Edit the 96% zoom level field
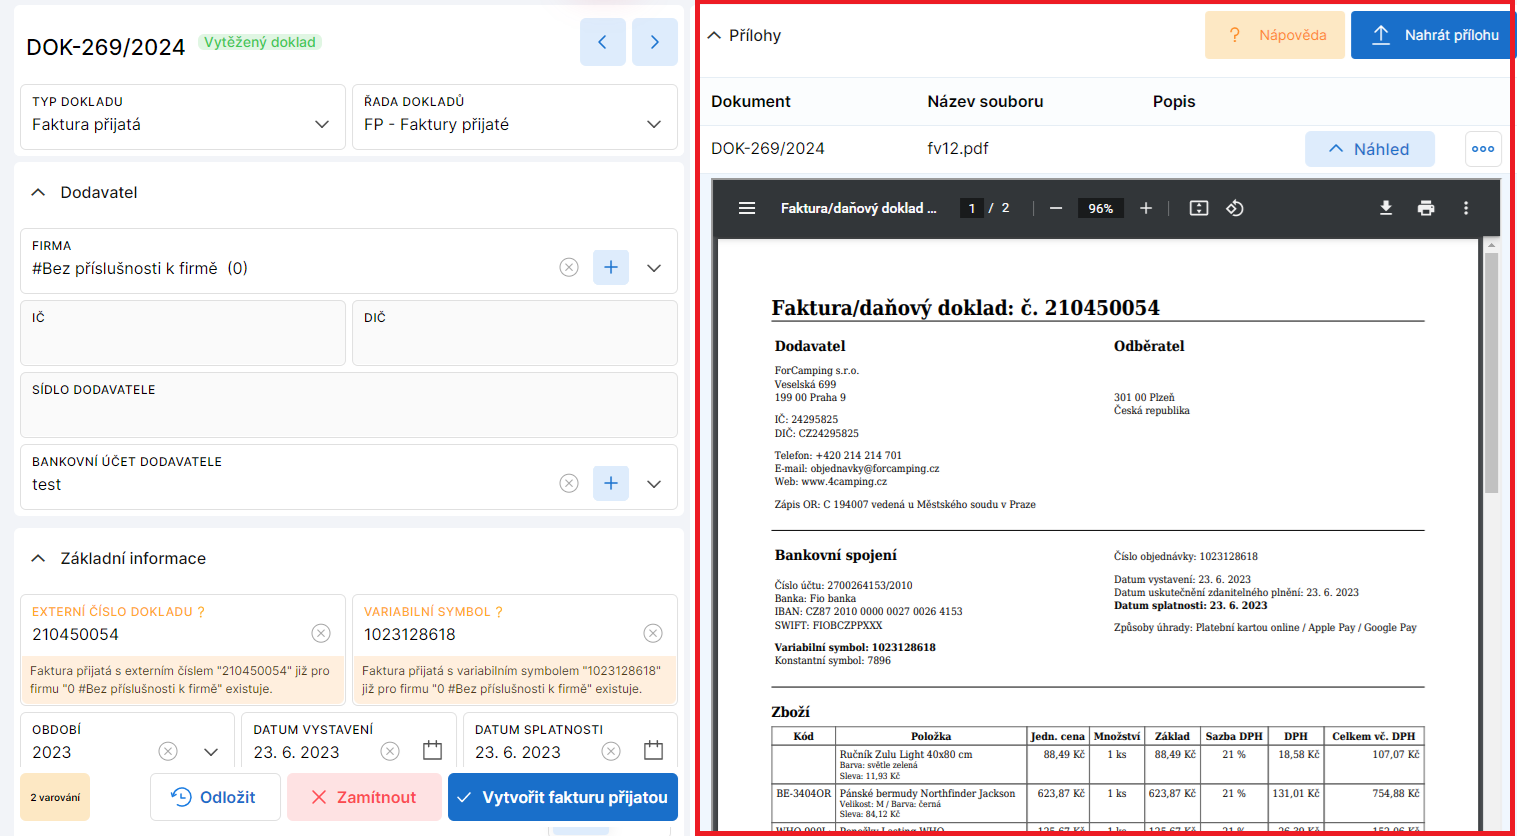The image size is (1517, 836). 1100,208
